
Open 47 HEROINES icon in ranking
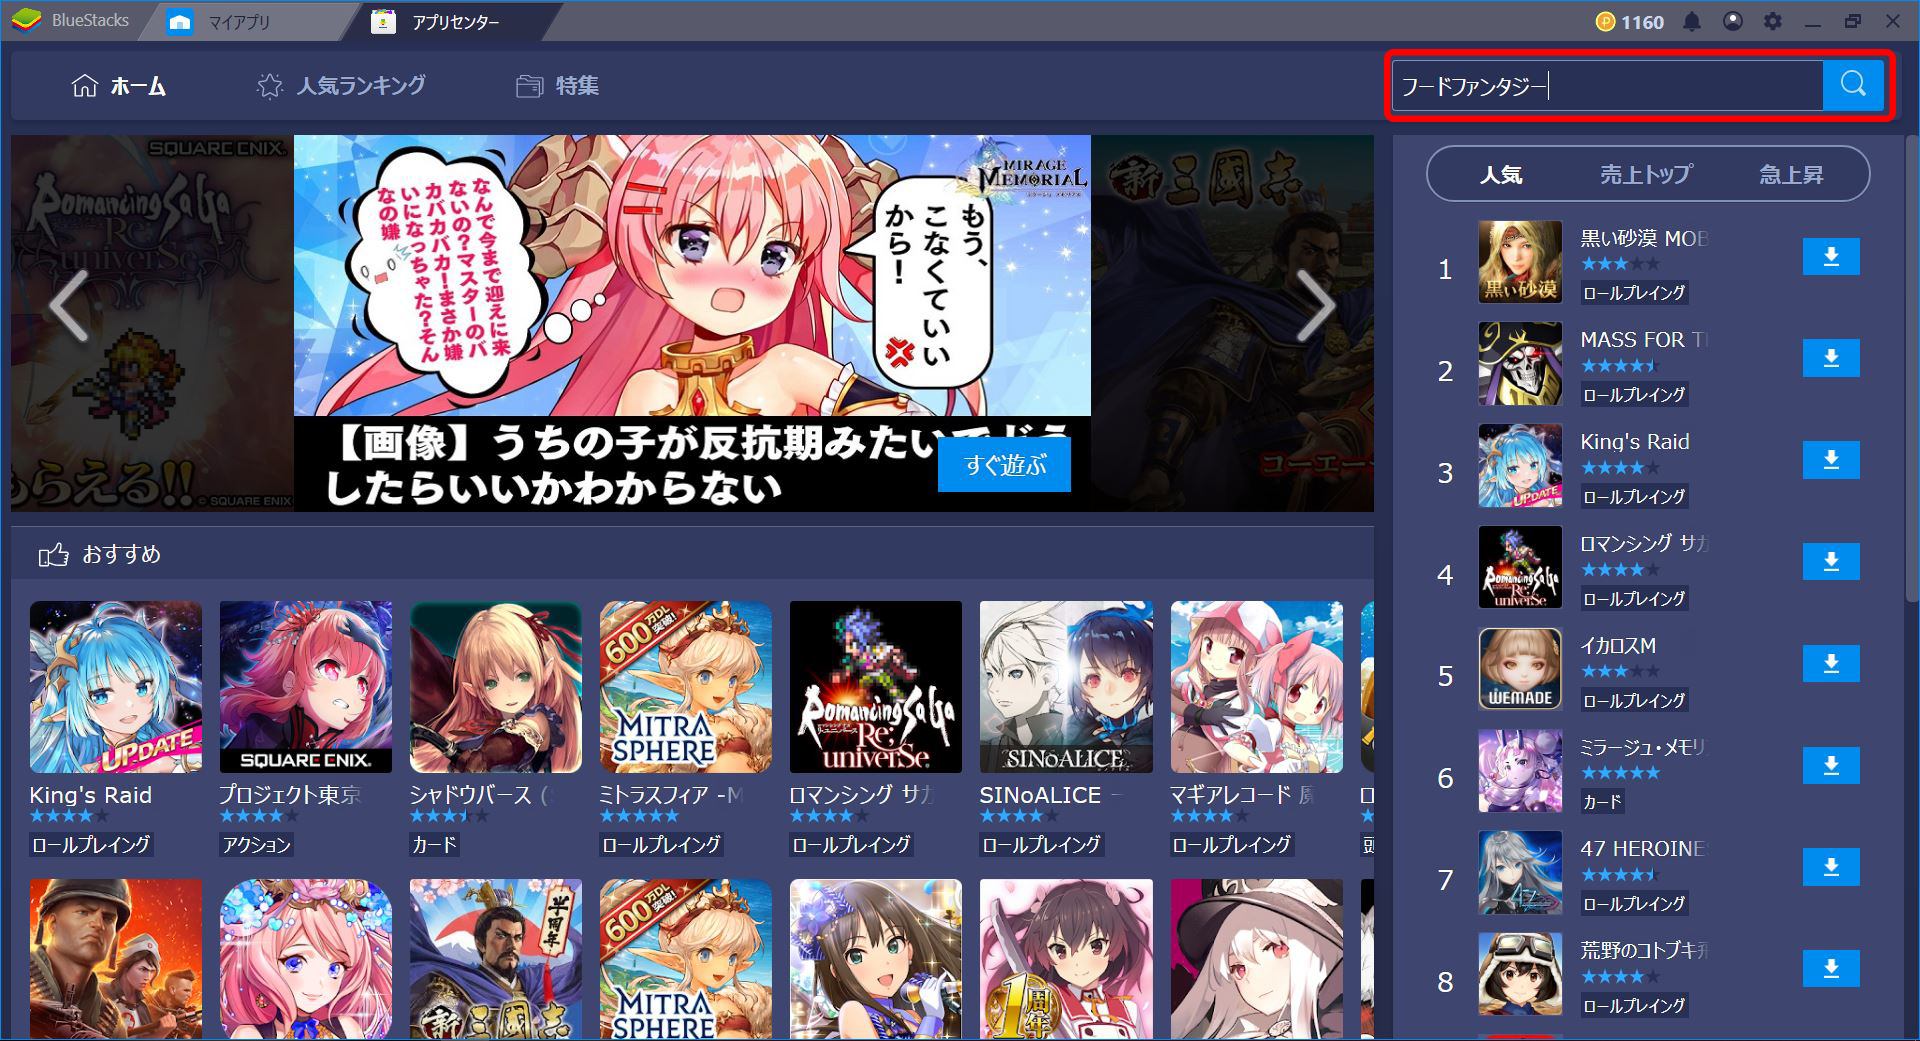click(x=1520, y=872)
